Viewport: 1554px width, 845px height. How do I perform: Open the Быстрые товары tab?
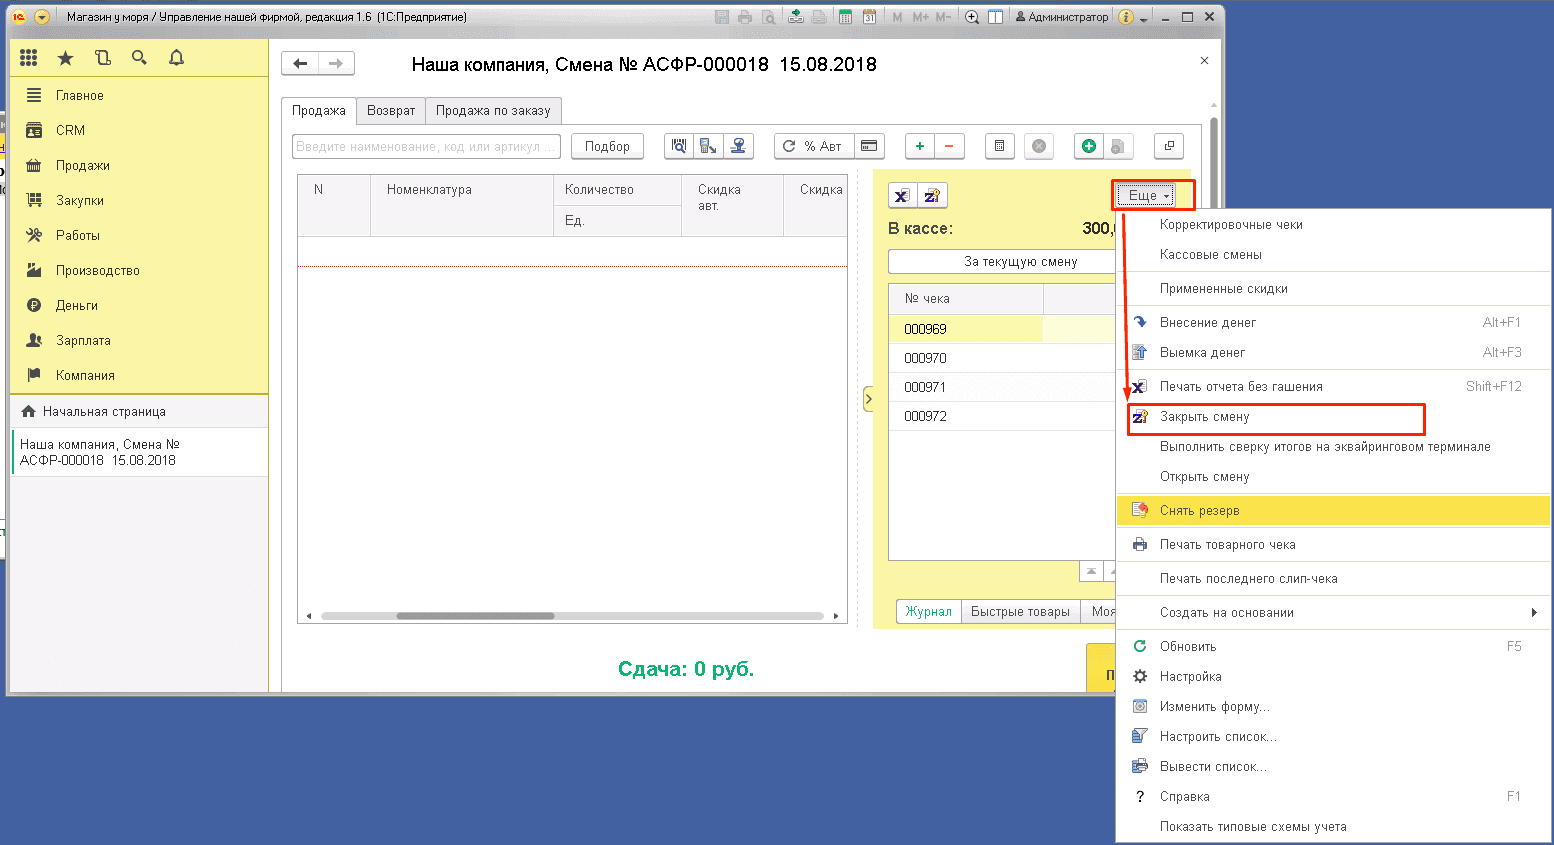pos(1020,611)
